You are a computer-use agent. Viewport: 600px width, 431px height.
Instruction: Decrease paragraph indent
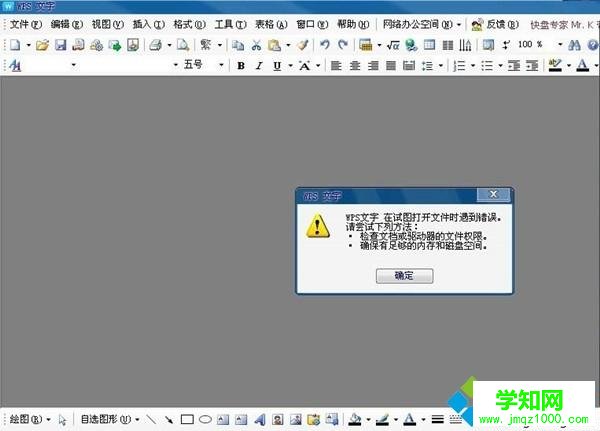click(514, 66)
